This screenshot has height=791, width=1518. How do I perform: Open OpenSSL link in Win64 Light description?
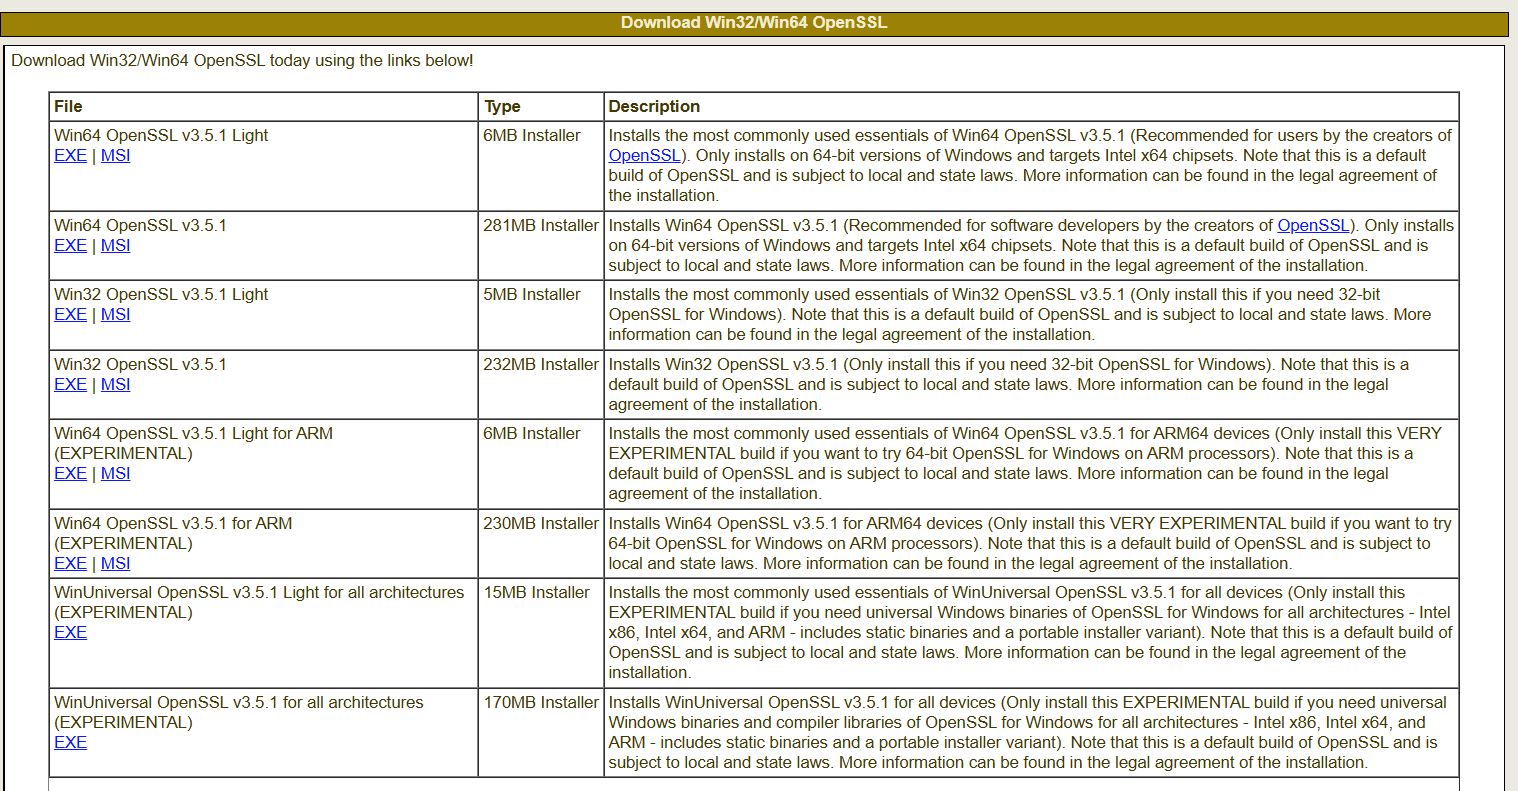point(645,156)
